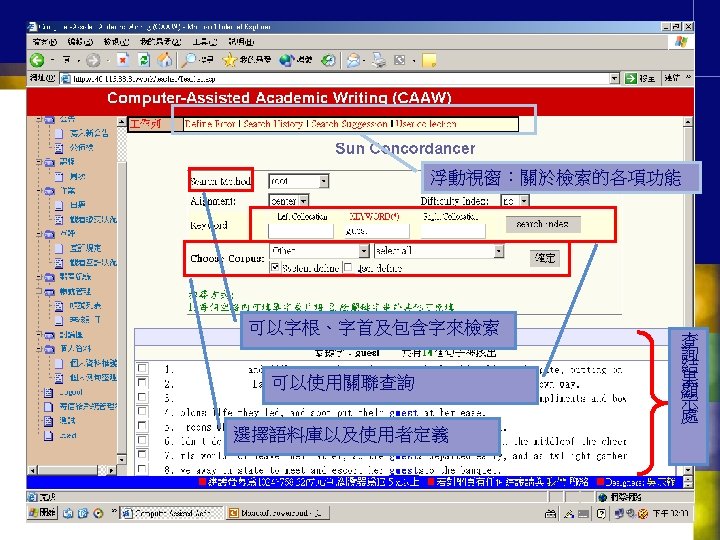
Task: Click the Logout page icon in tree
Action: [x=48, y=392]
